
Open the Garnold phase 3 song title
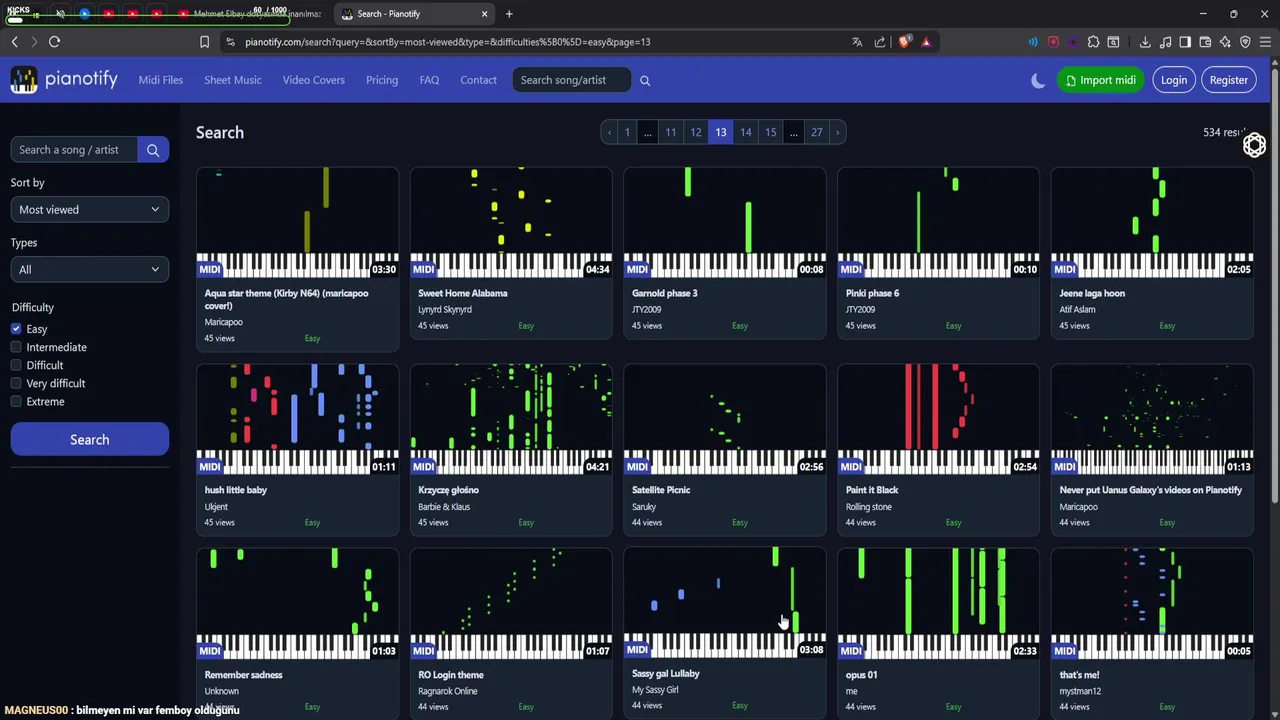point(665,293)
